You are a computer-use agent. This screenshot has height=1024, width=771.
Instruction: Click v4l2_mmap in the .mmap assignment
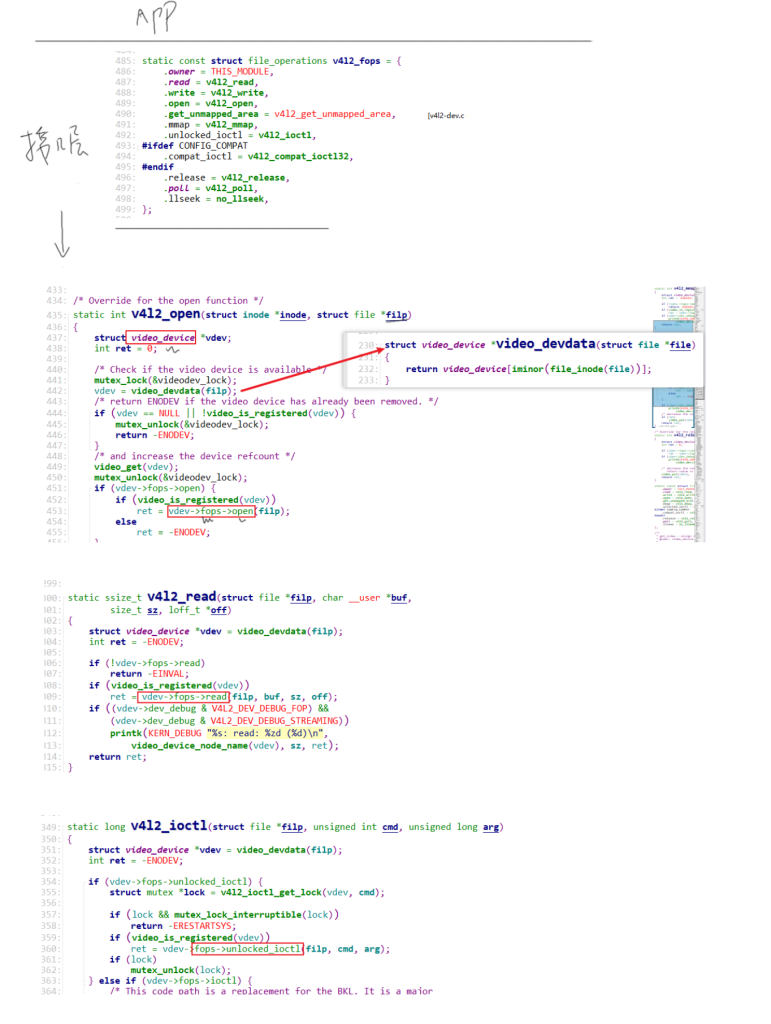(229, 125)
